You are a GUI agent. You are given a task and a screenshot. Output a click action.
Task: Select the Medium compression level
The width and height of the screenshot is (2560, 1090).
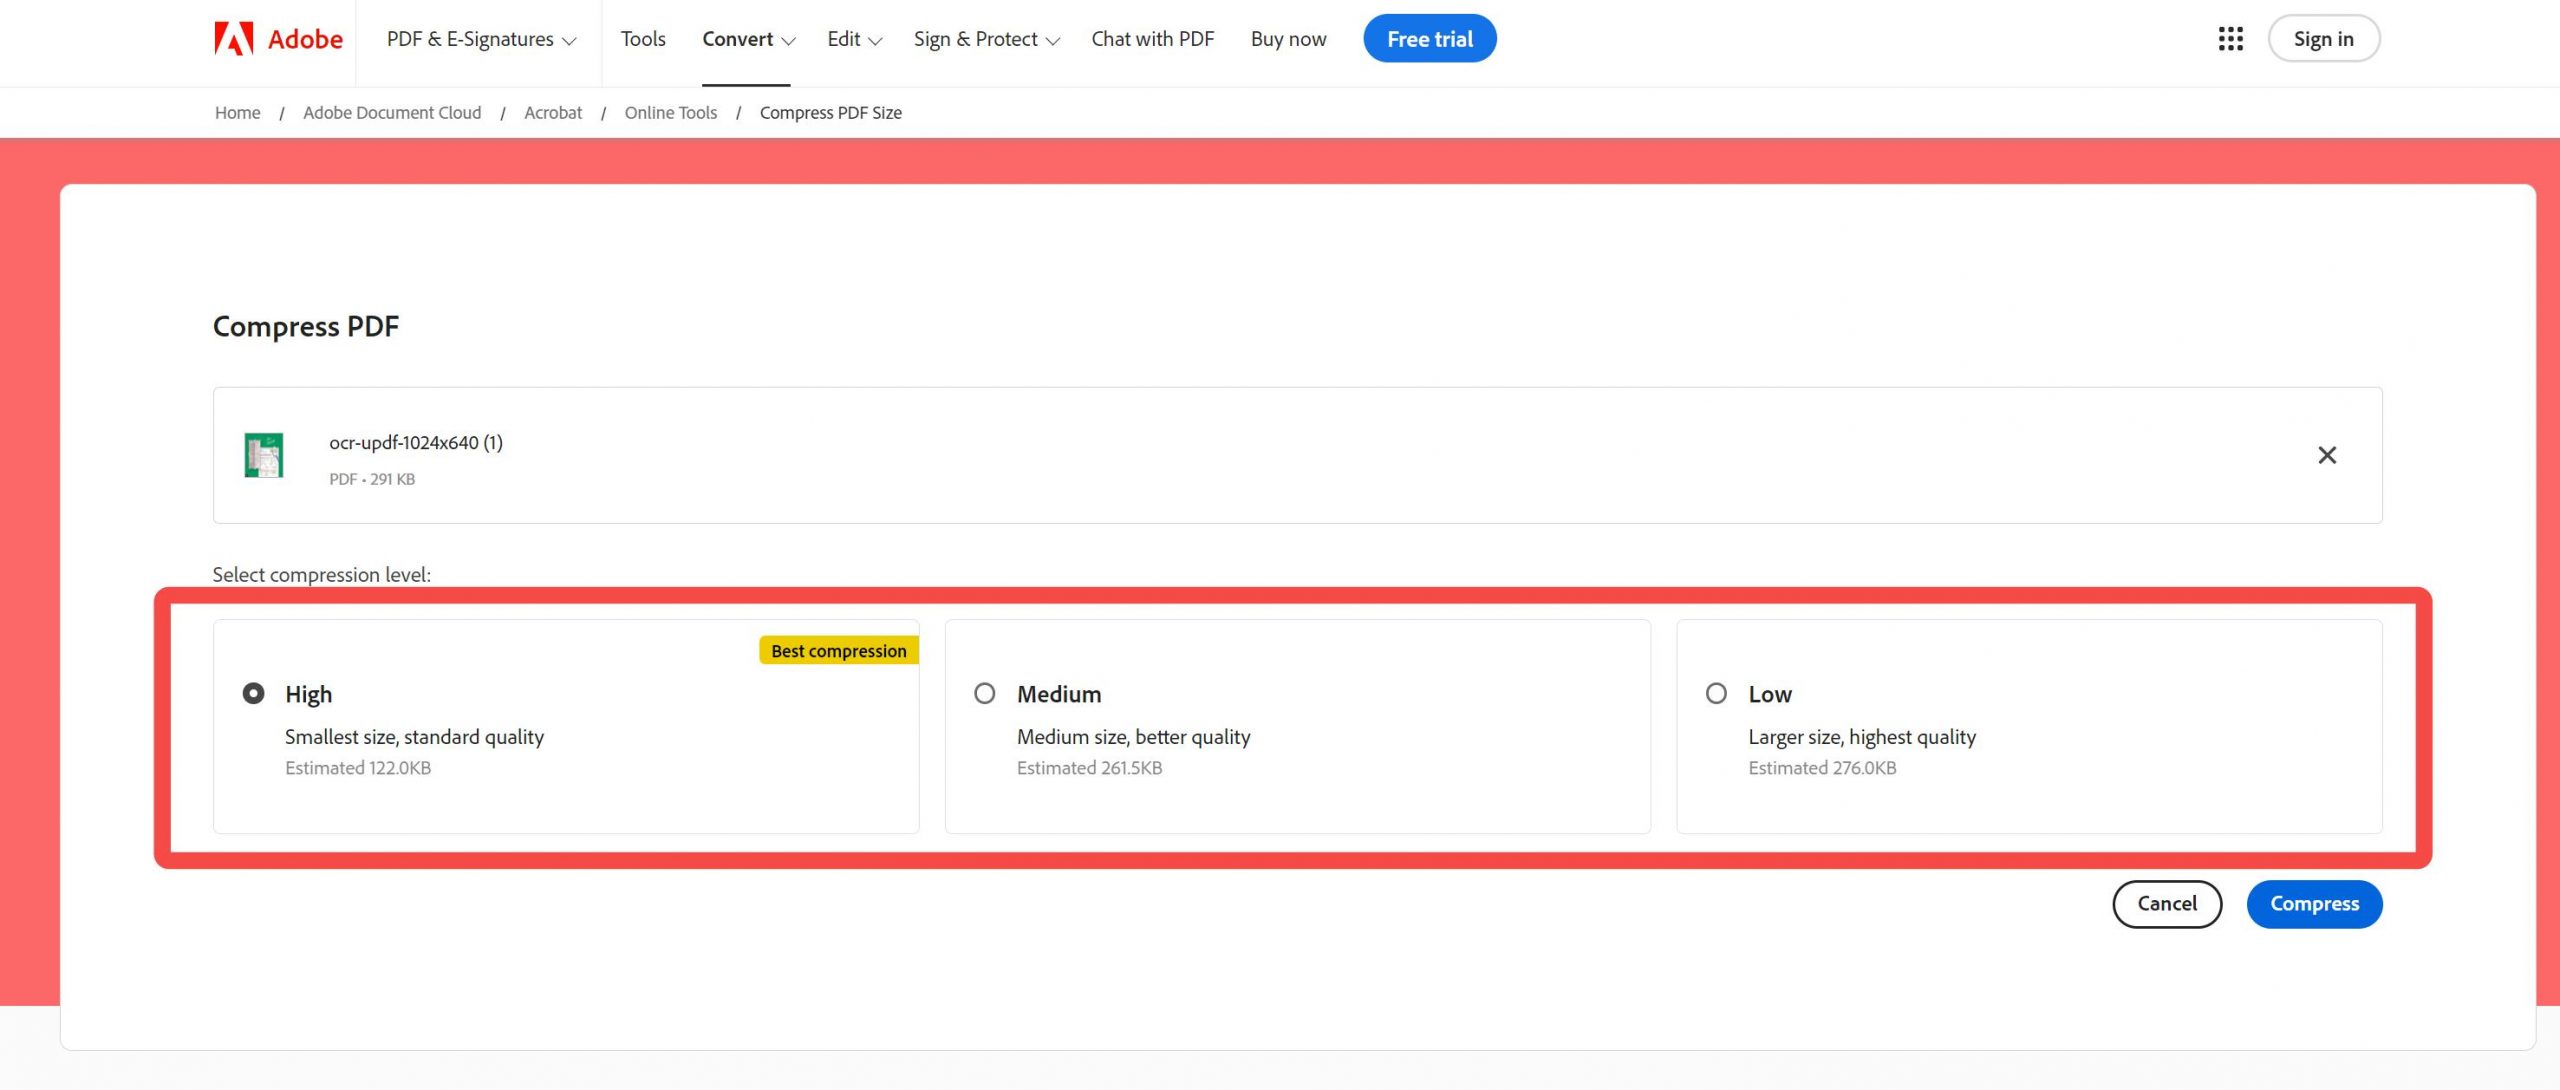point(985,693)
